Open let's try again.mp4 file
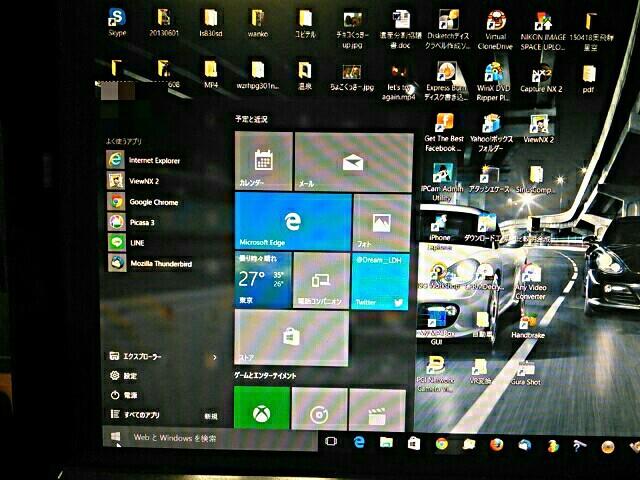This screenshot has height=480, width=640. tap(399, 82)
